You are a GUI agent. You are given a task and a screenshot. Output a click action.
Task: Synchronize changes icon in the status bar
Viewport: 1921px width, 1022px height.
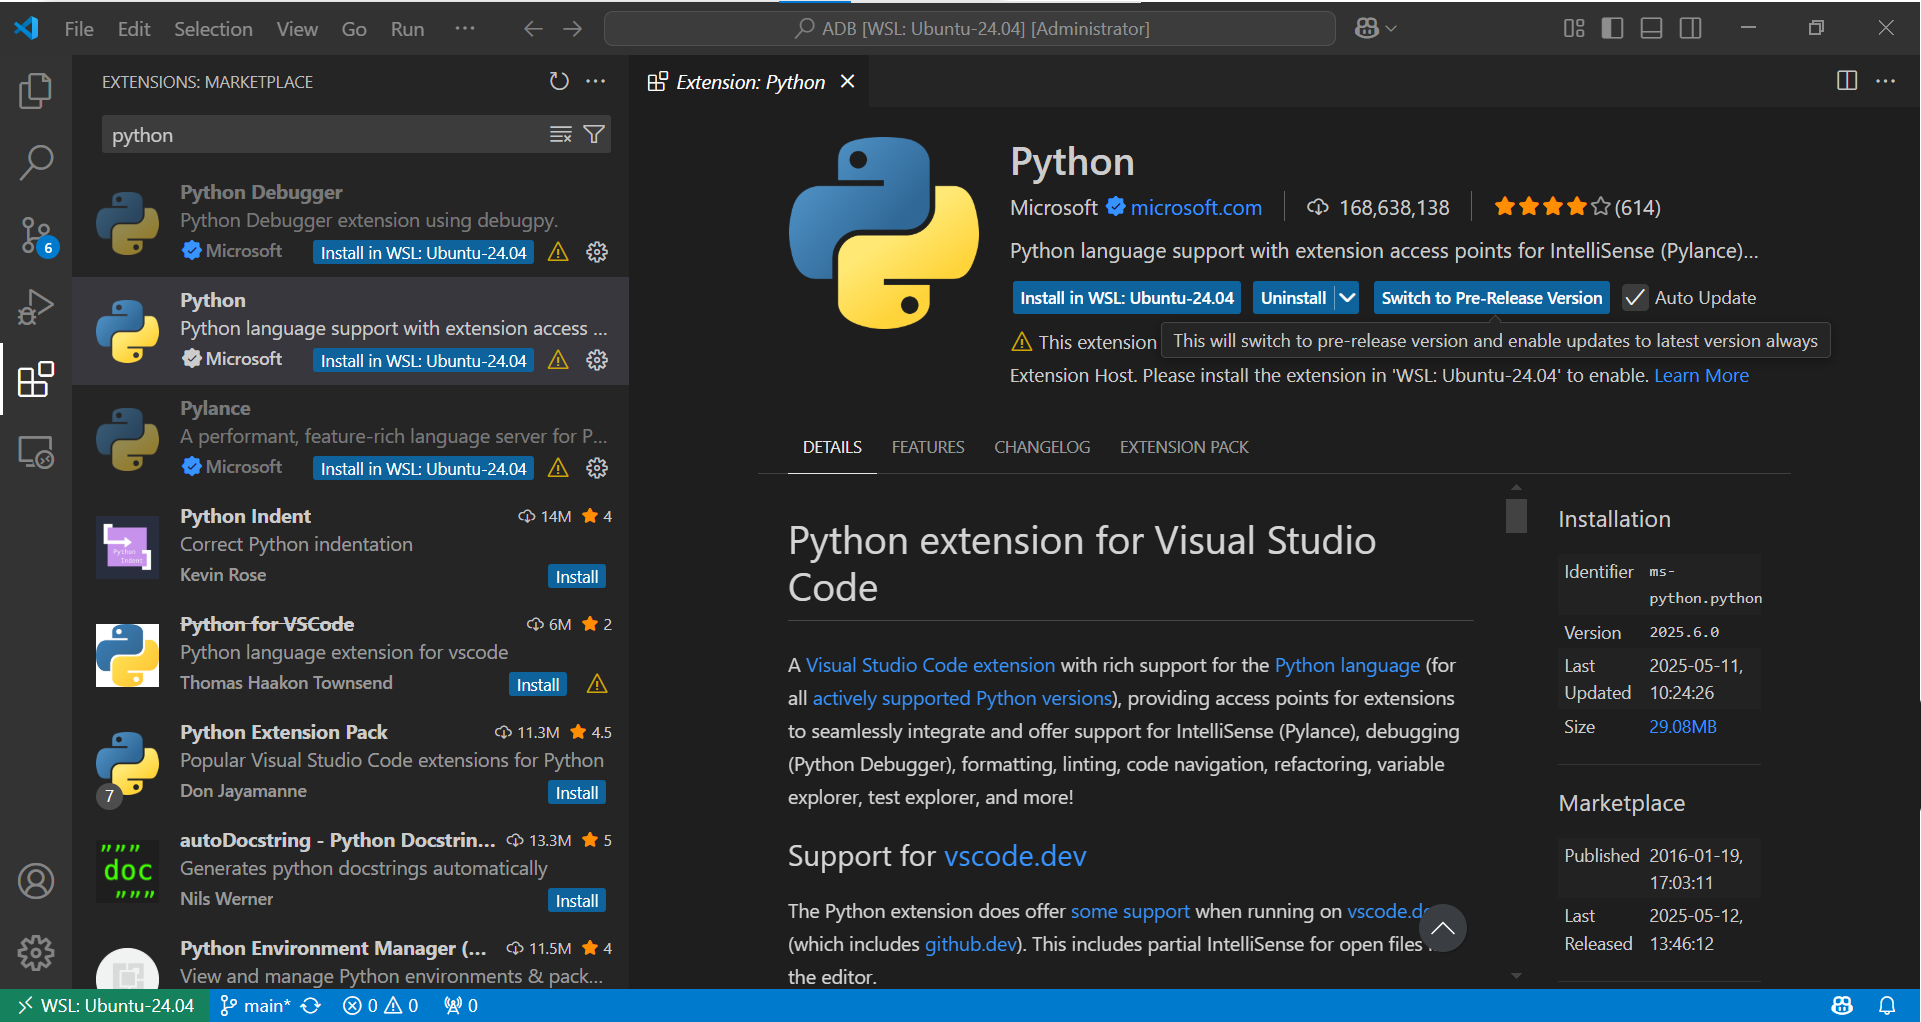(x=311, y=1005)
